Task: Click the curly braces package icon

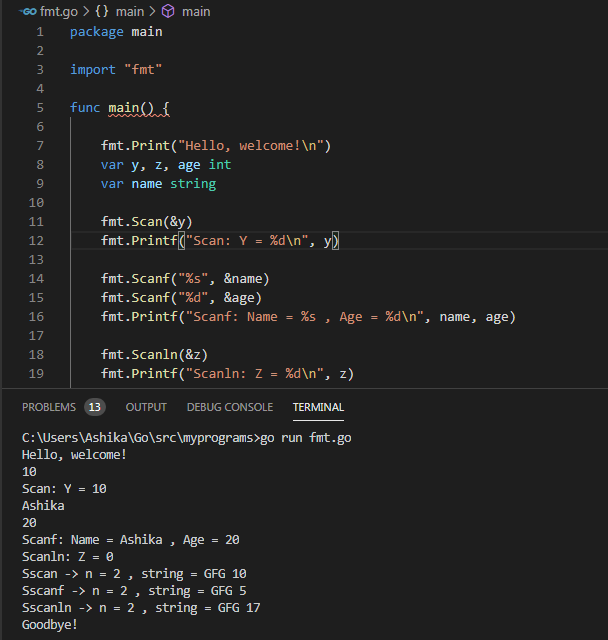Action: point(102,11)
